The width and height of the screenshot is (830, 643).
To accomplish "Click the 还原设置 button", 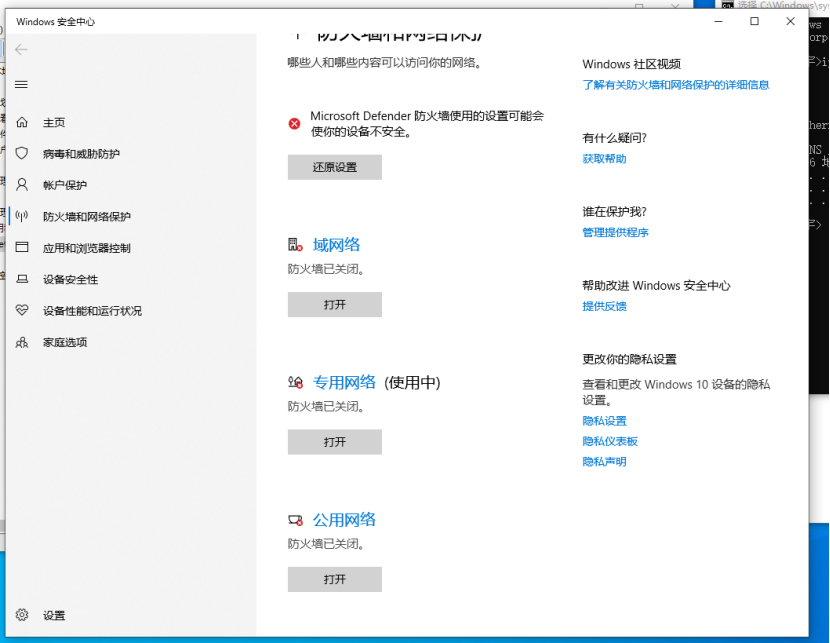I will click(x=335, y=167).
